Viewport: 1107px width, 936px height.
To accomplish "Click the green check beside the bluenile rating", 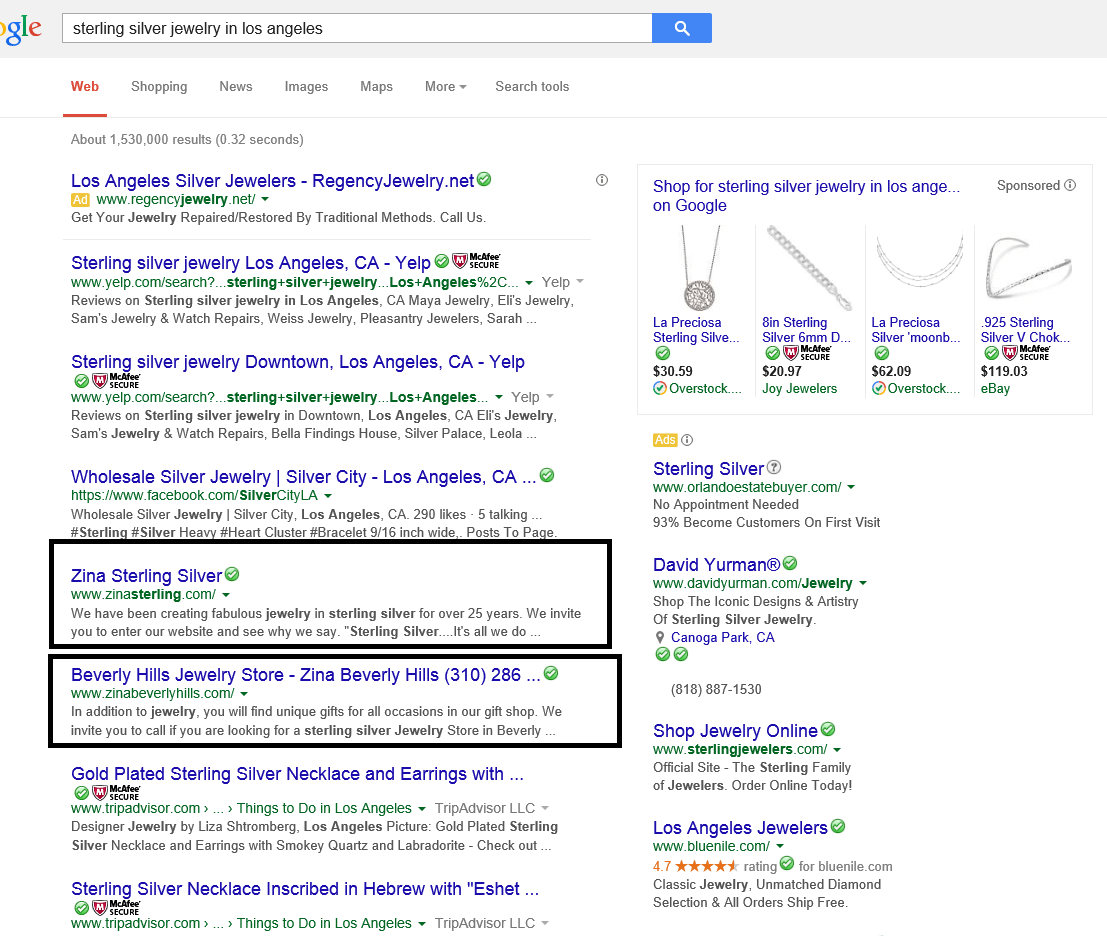I will [x=787, y=863].
